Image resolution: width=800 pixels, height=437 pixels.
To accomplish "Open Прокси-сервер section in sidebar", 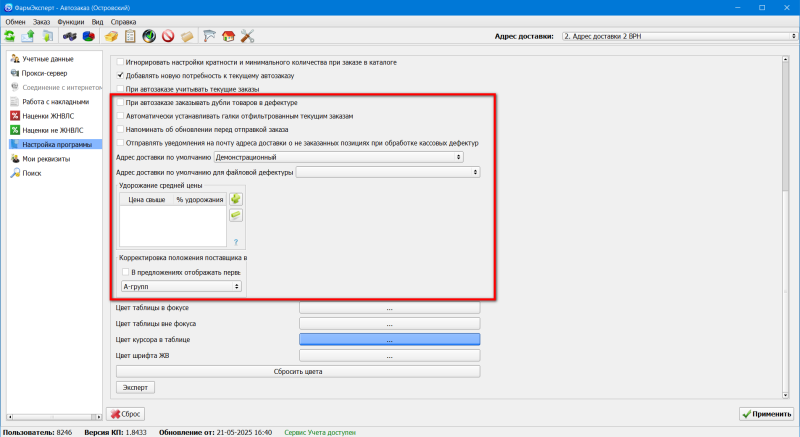I will [44, 73].
